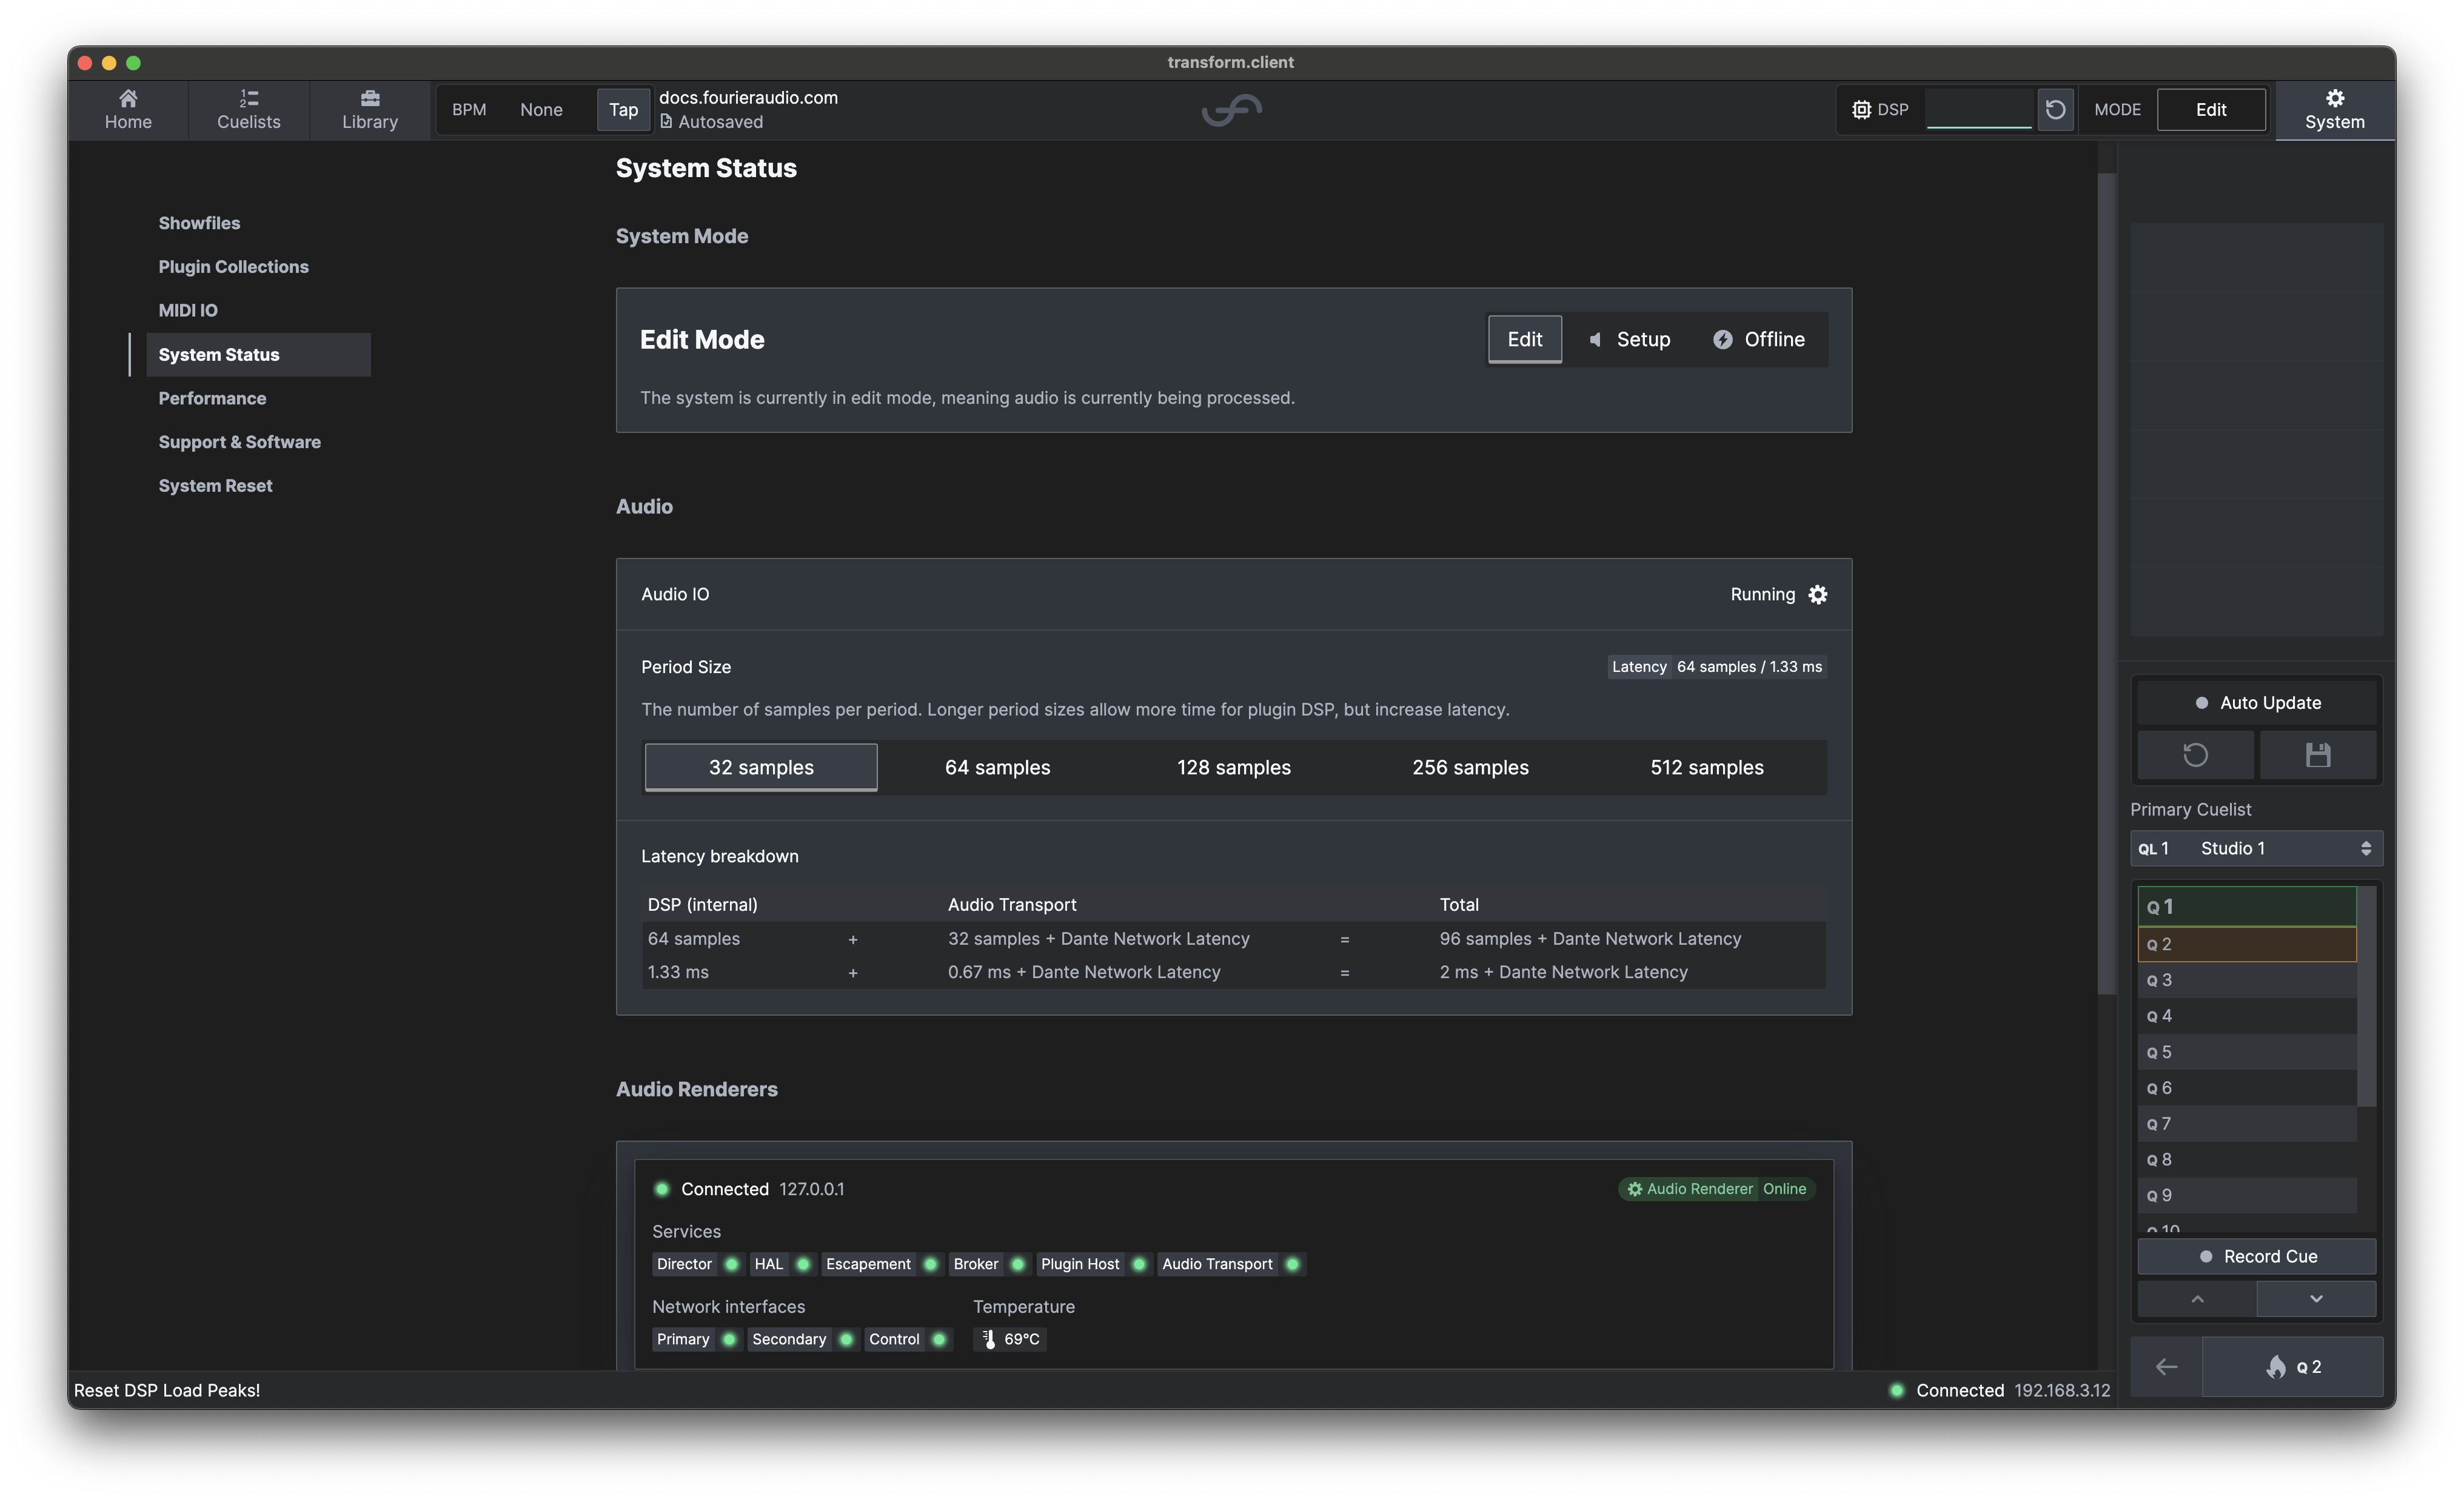2464x1499 pixels.
Task: Select Edit system mode
Action: pos(1524,340)
